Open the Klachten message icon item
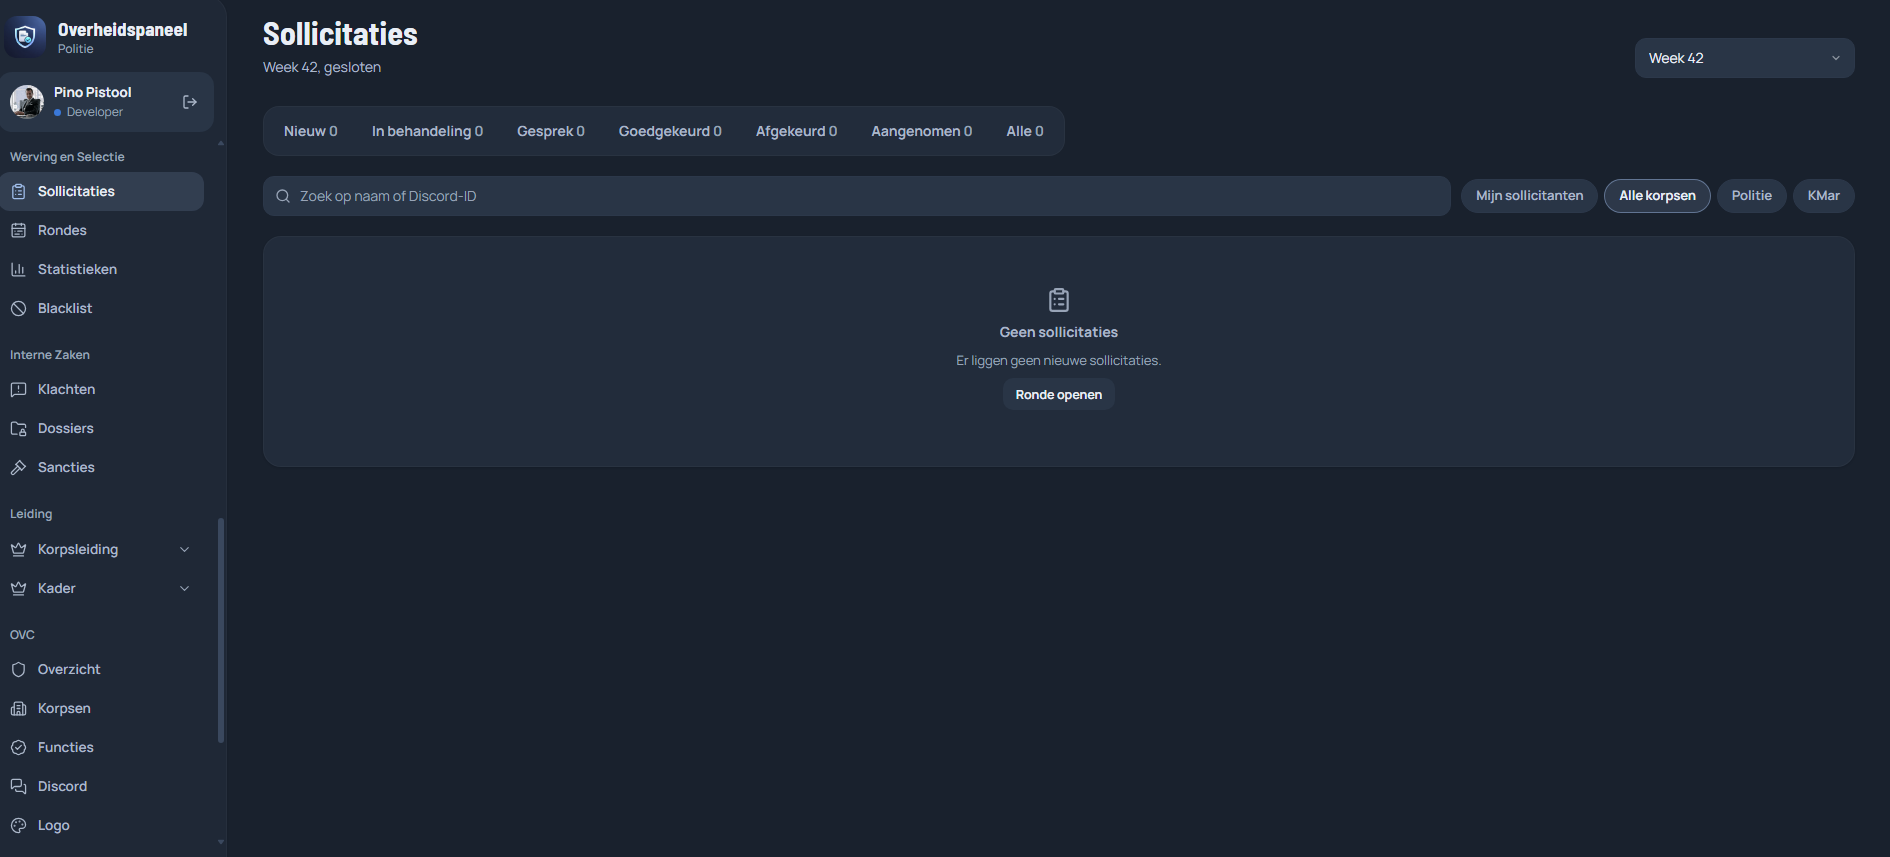1890x857 pixels. 18,389
